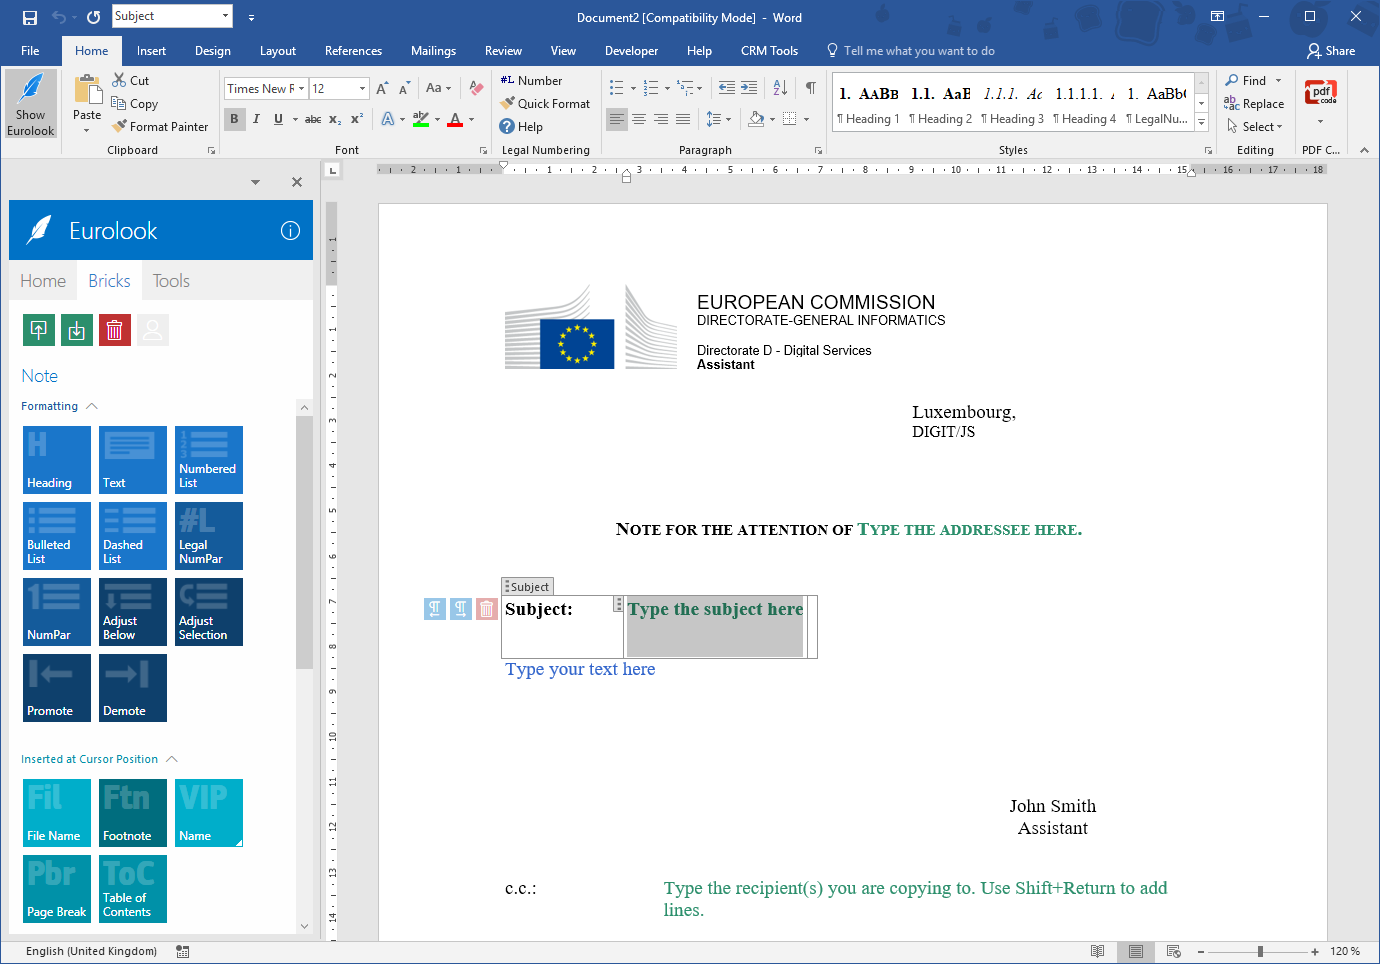The image size is (1380, 964).
Task: Insert a Footnote brick
Action: coord(133,813)
